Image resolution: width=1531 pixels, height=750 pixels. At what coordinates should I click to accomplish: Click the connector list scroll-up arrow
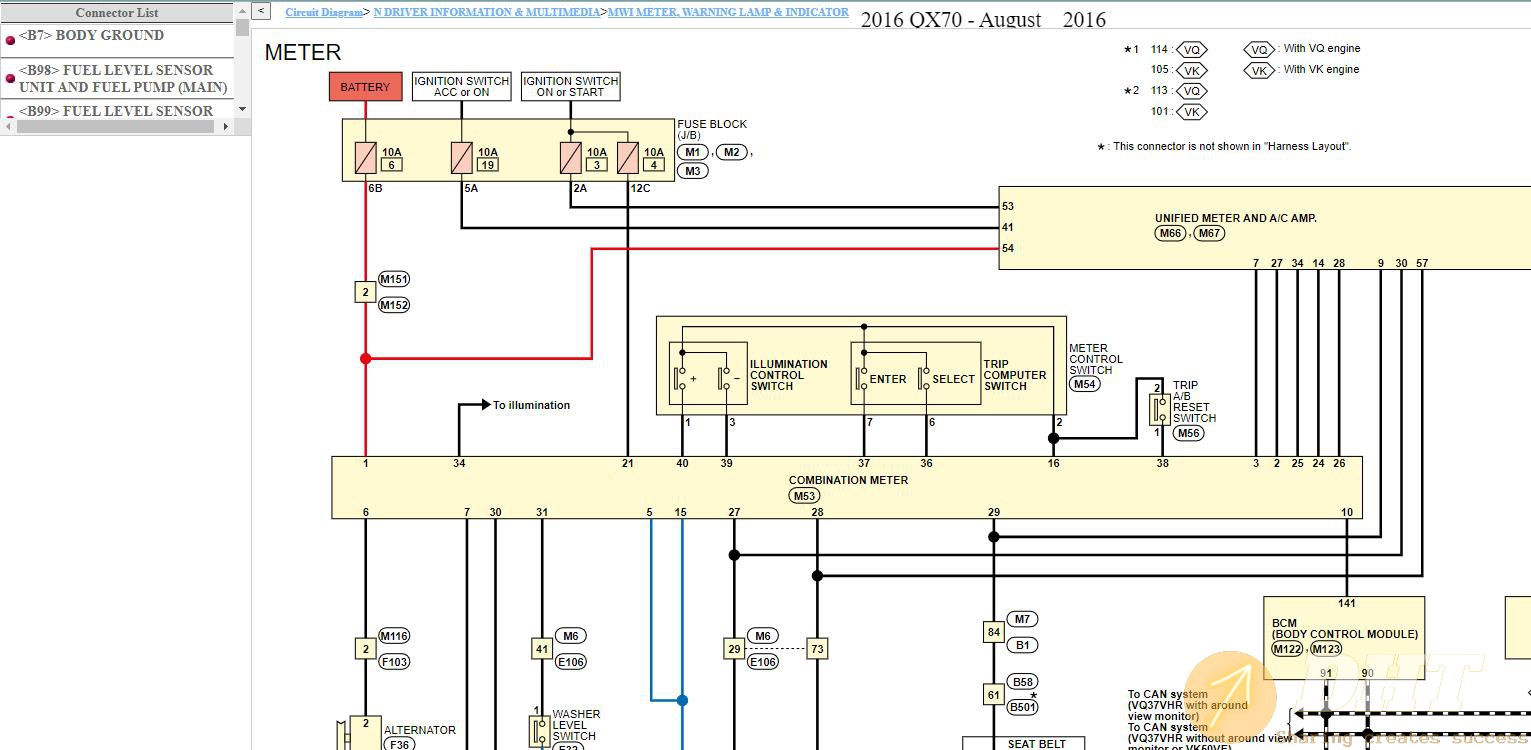coord(242,10)
